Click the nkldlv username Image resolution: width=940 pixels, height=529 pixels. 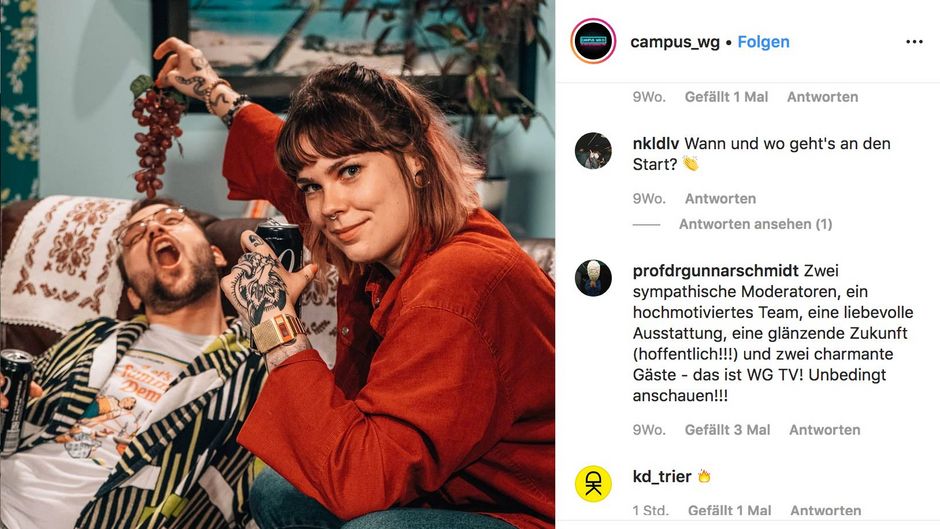(656, 144)
